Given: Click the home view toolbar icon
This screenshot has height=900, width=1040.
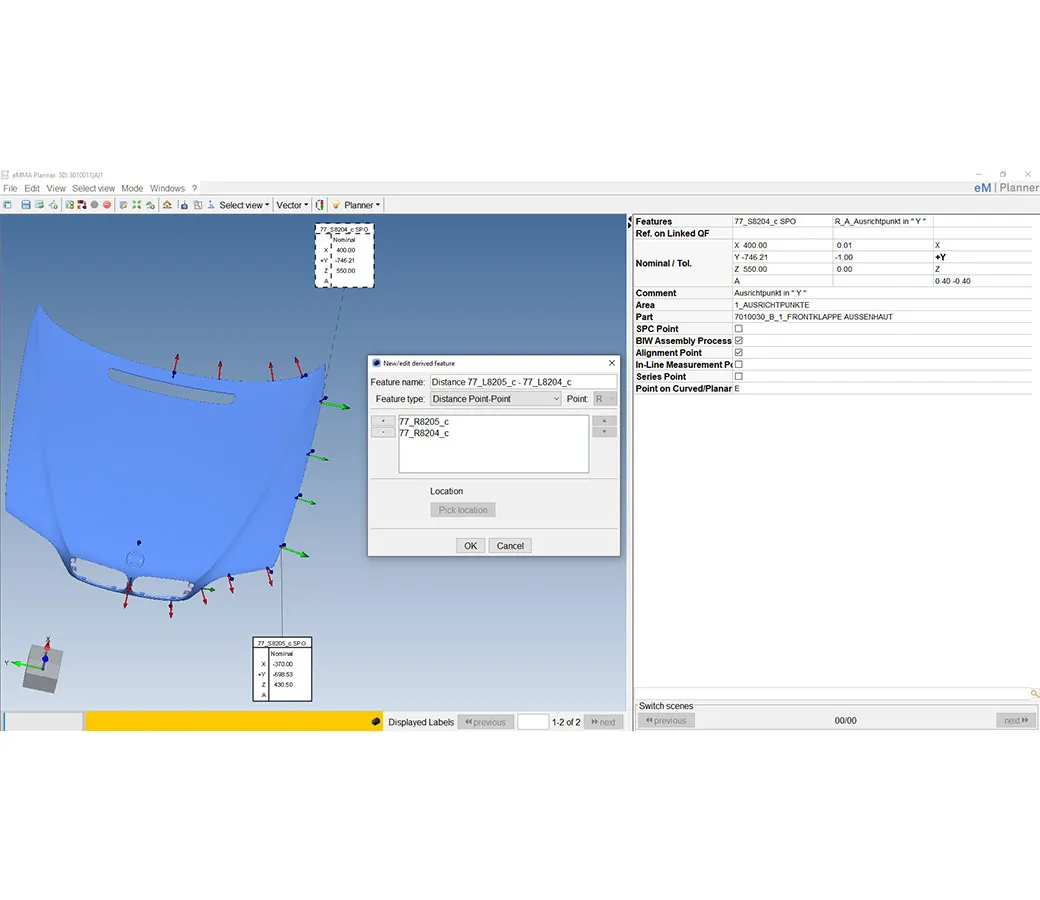Looking at the screenshot, I should click(167, 205).
